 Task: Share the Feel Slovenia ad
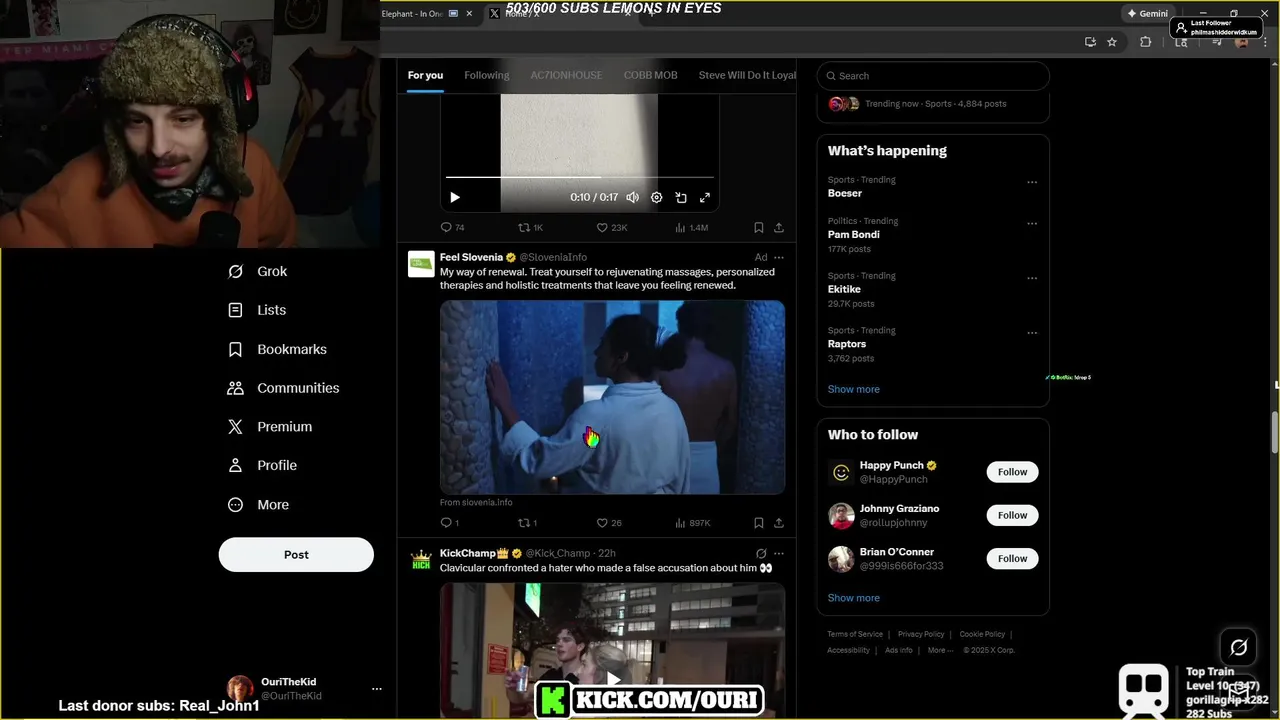click(x=779, y=523)
